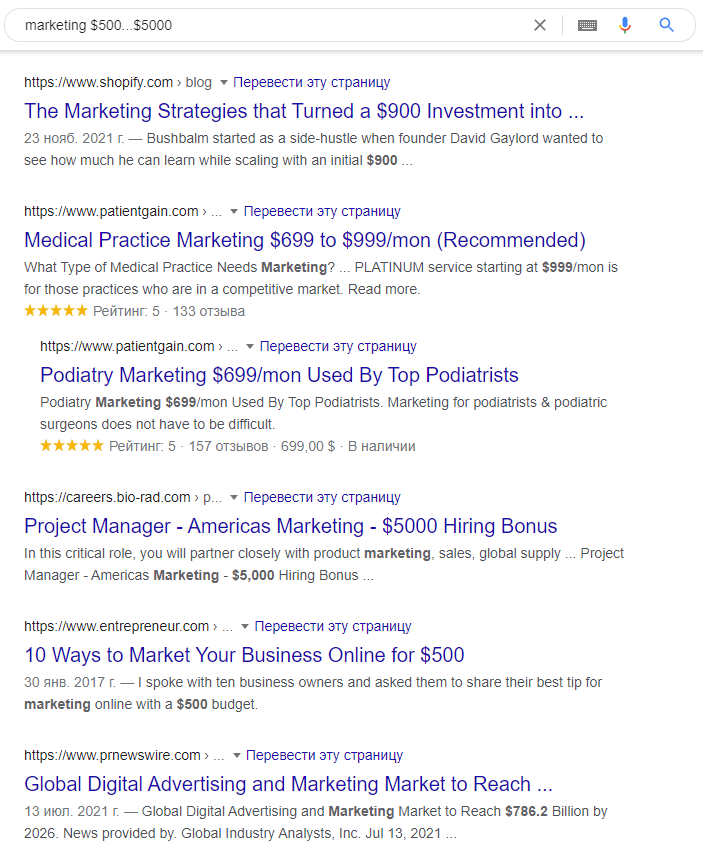Viewport: 703px width, 853px height.
Task: Open 'Global Digital Advertising and Marketing Market' result
Action: (288, 784)
